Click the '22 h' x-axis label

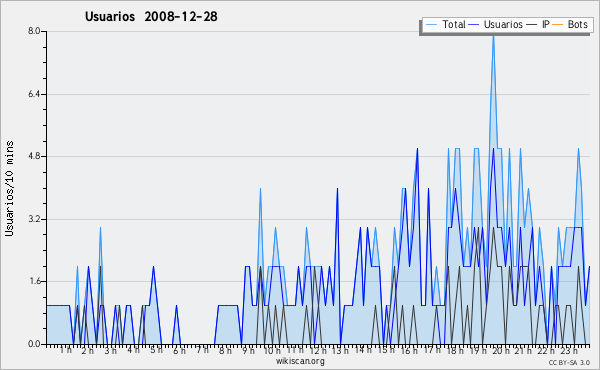click(x=546, y=351)
